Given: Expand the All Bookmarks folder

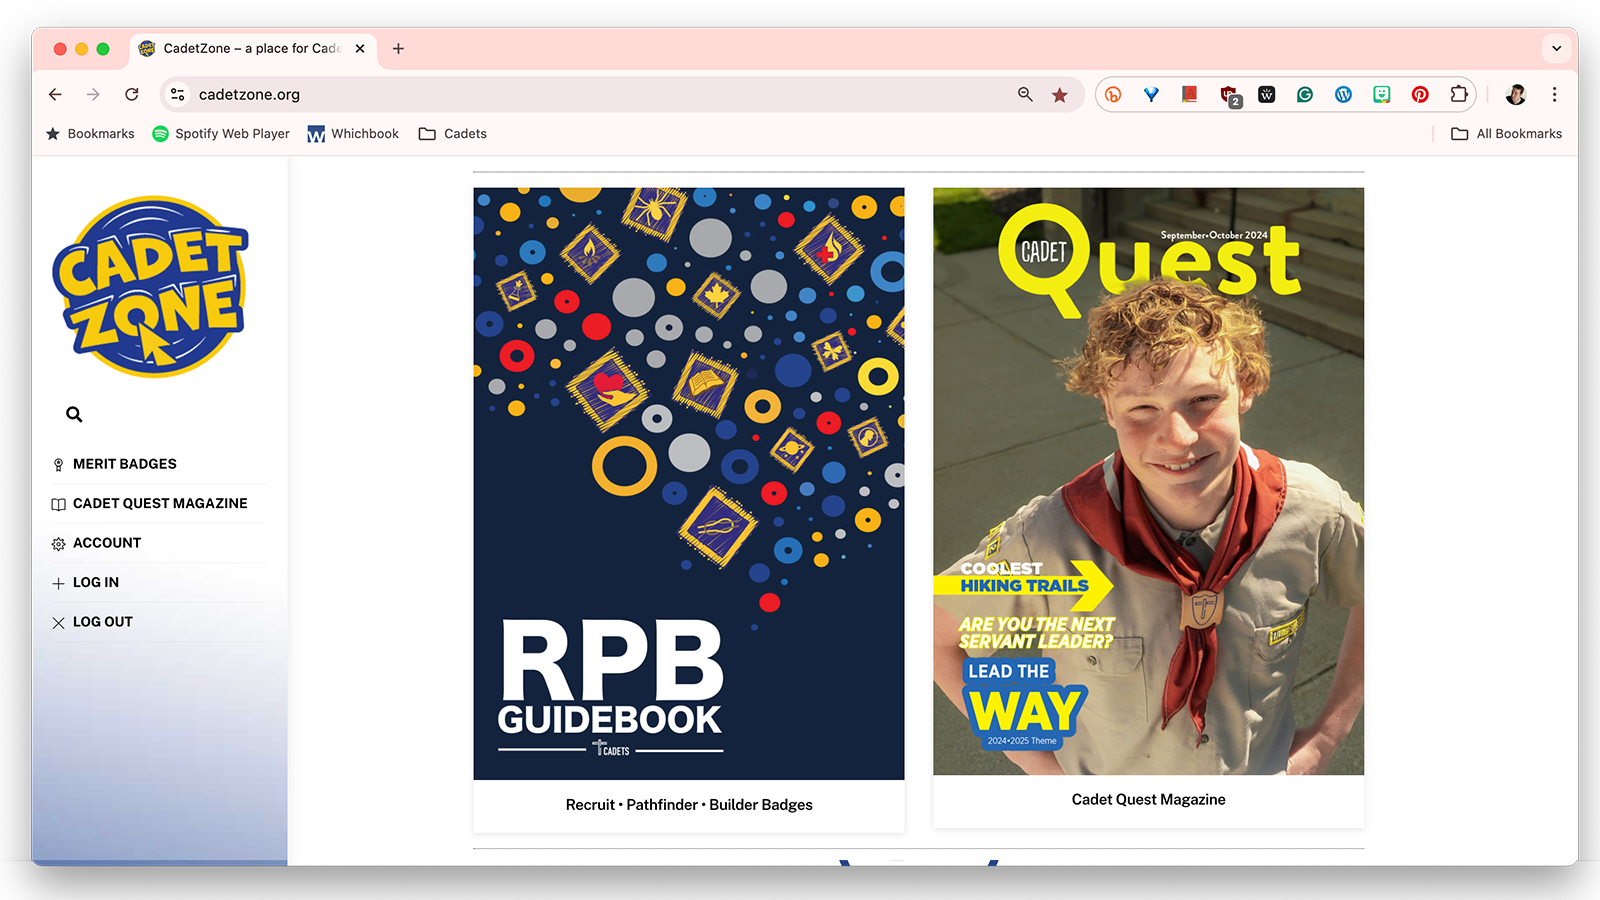Looking at the screenshot, I should coord(1506,134).
